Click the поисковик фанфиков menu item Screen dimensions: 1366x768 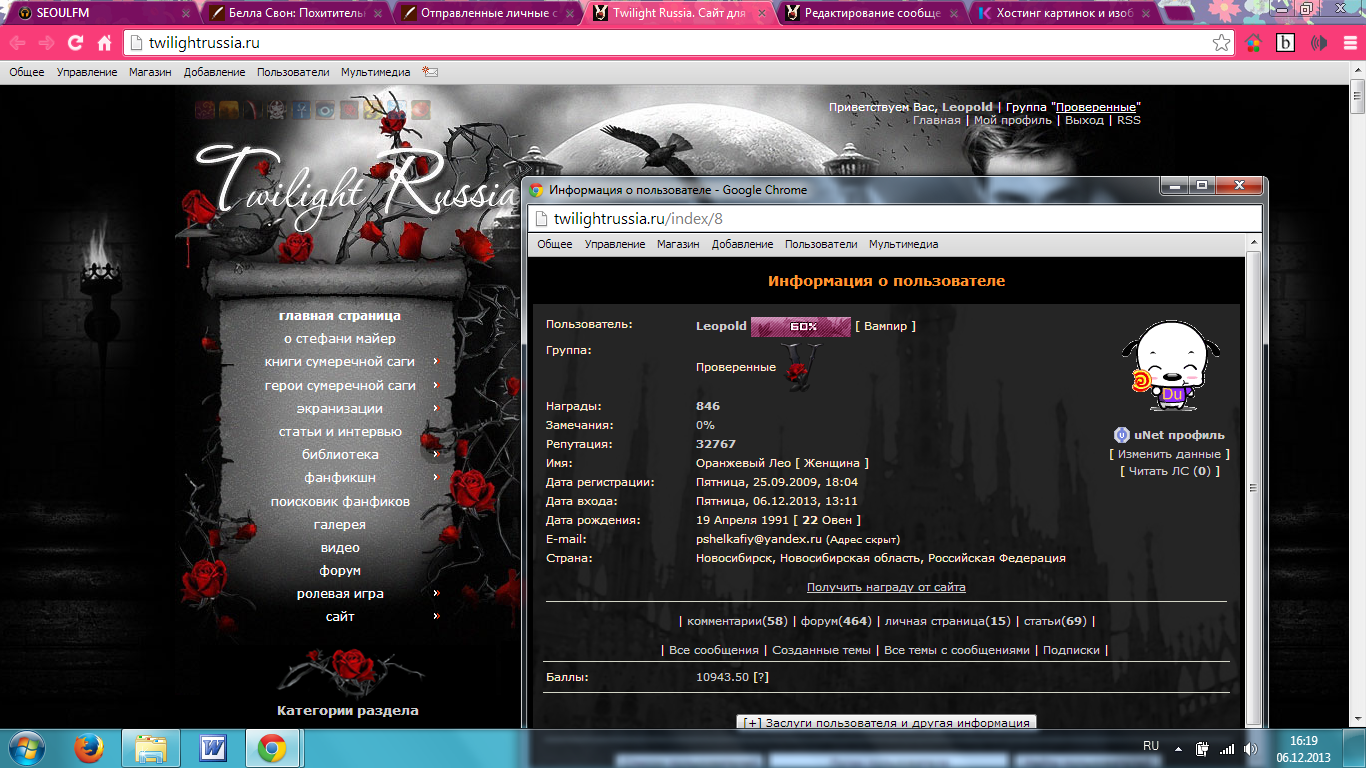pos(340,501)
